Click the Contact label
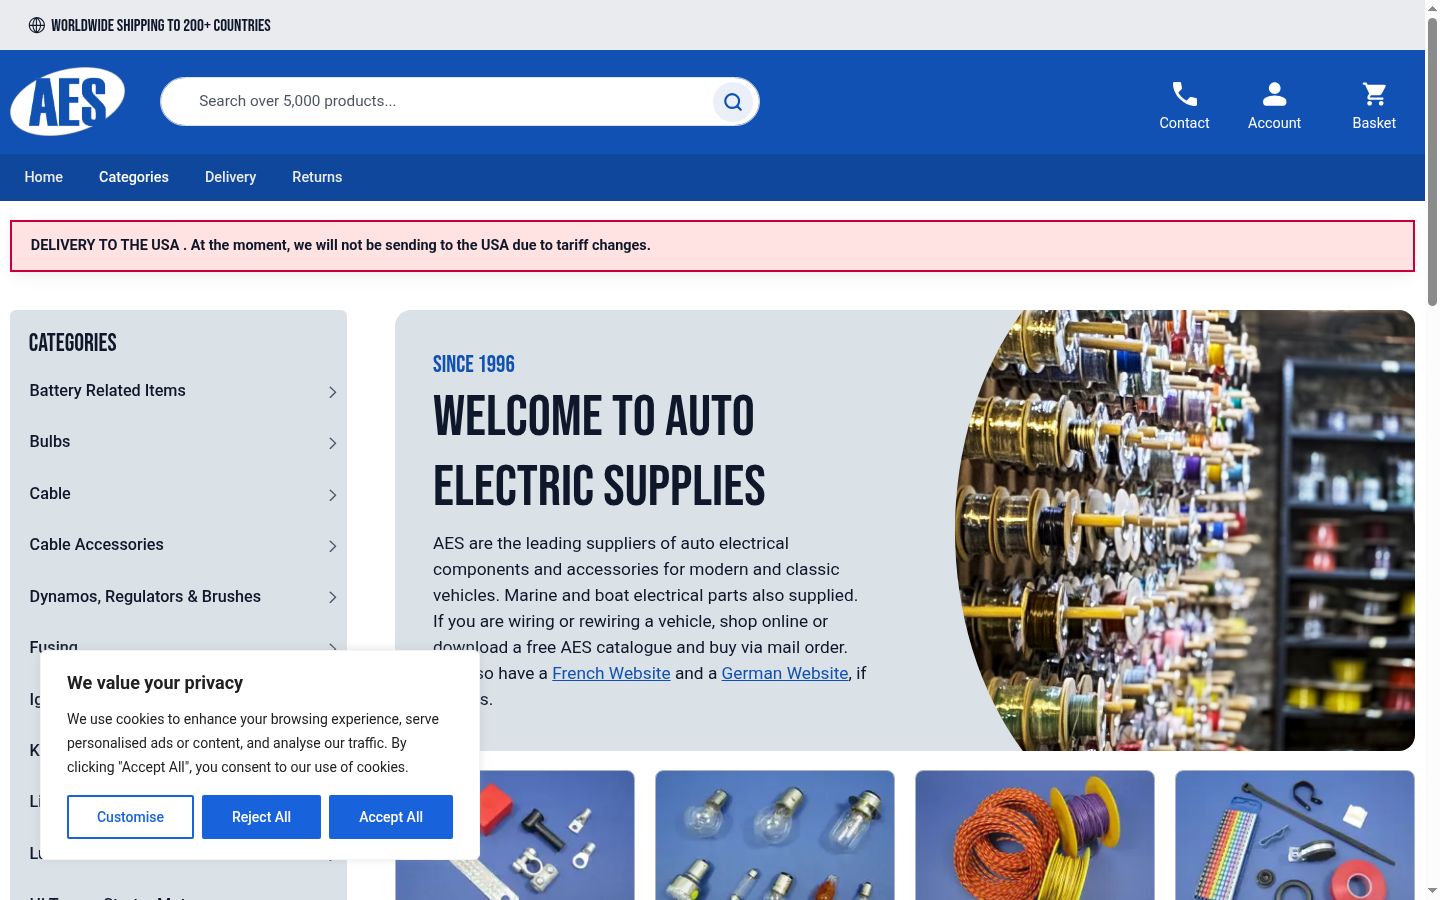 (1184, 123)
